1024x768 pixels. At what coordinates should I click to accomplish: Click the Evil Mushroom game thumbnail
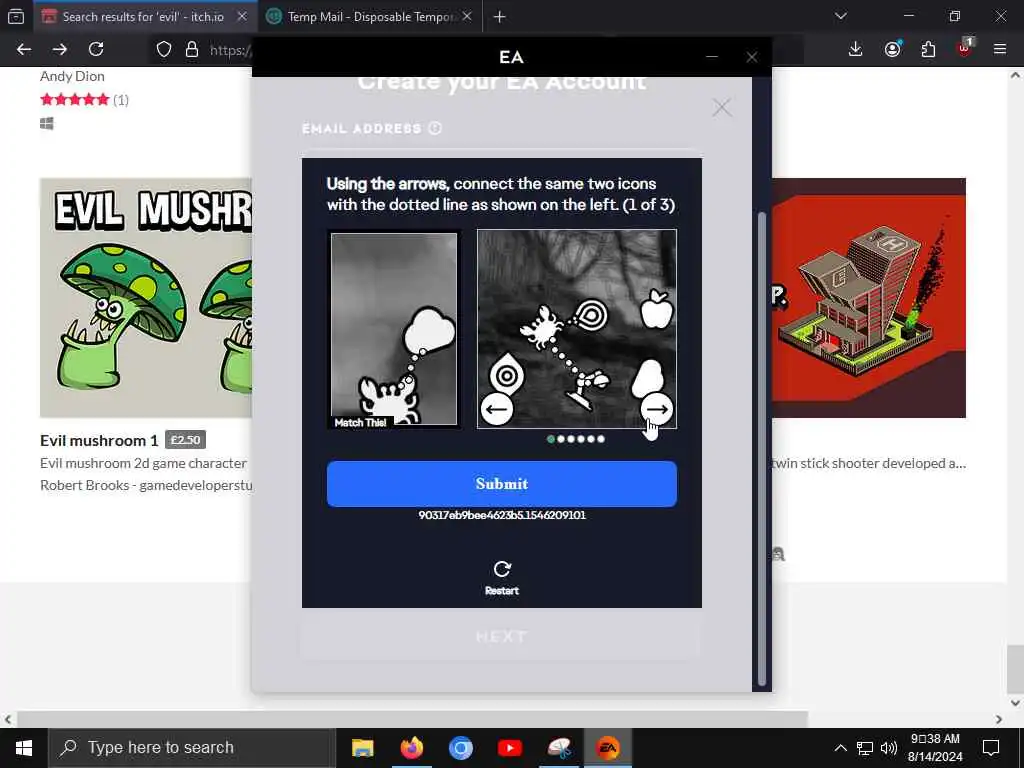[x=146, y=298]
